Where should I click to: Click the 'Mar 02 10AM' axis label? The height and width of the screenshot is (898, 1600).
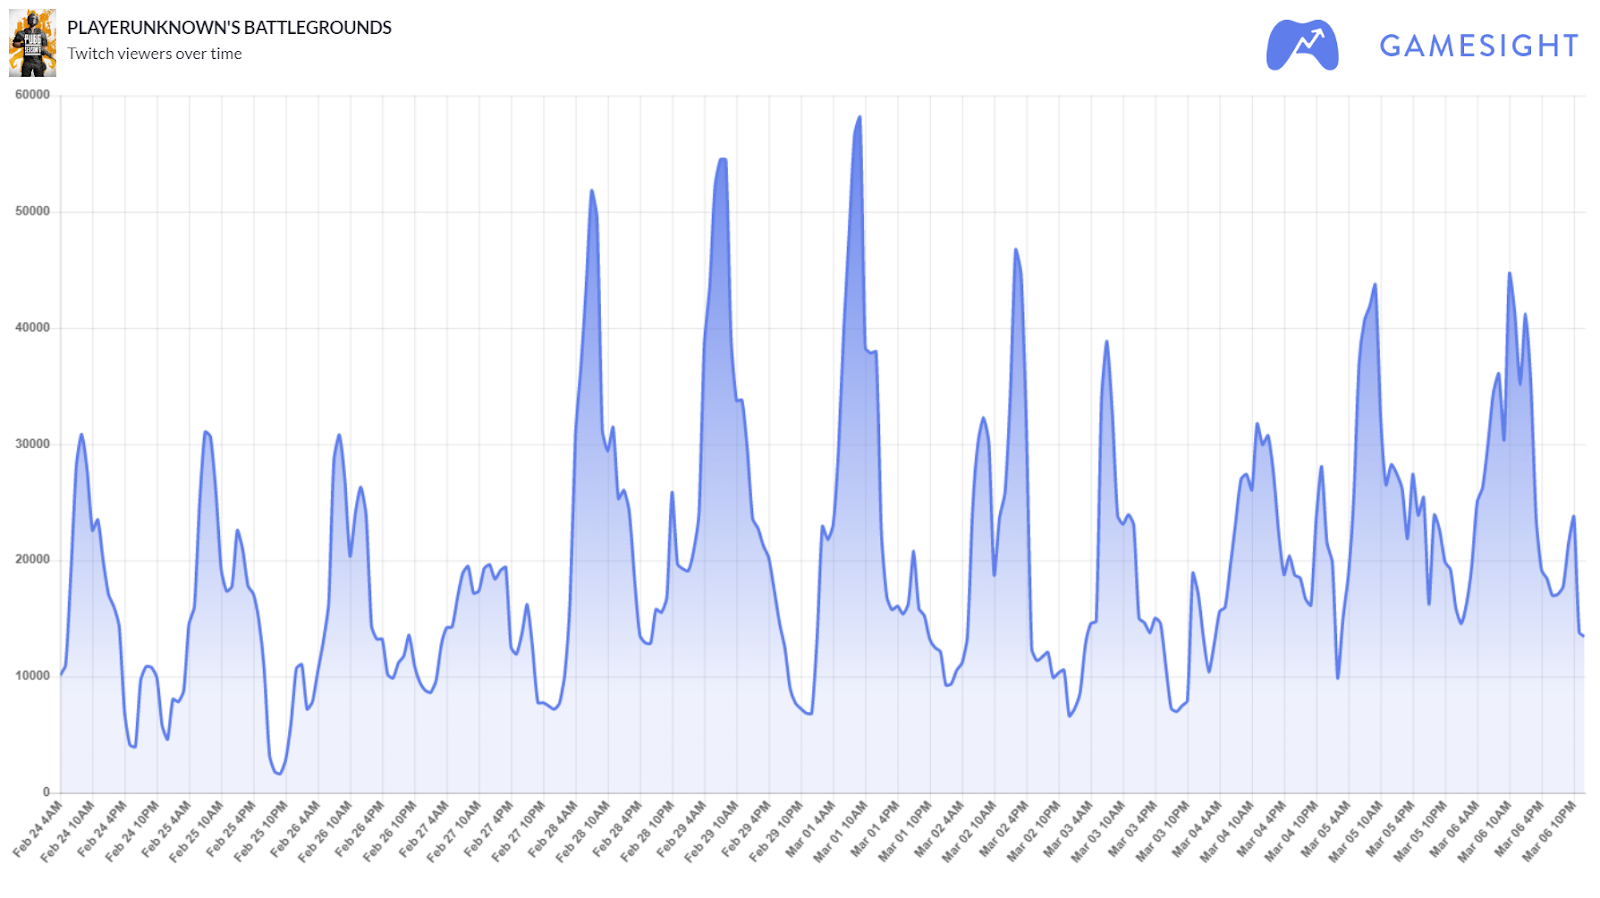pyautogui.click(x=968, y=830)
